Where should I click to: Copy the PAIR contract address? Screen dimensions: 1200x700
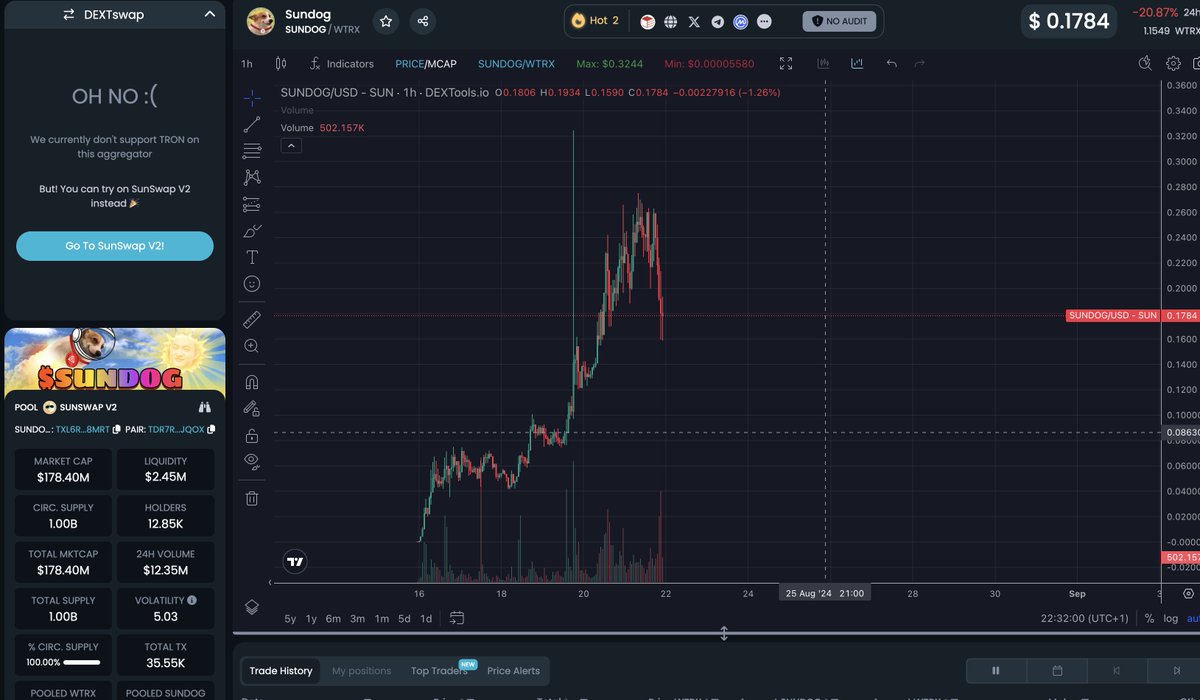[x=211, y=430]
